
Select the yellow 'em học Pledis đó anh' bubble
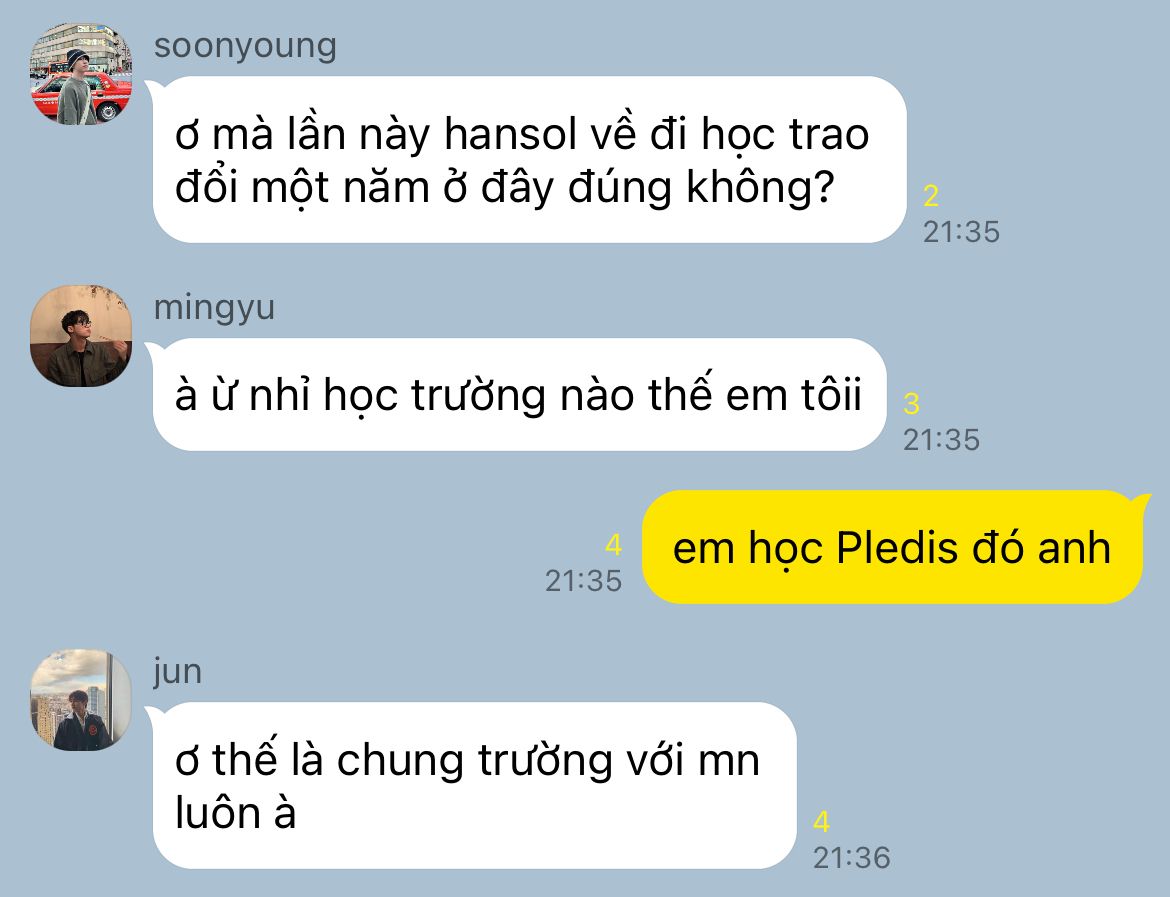click(x=892, y=547)
